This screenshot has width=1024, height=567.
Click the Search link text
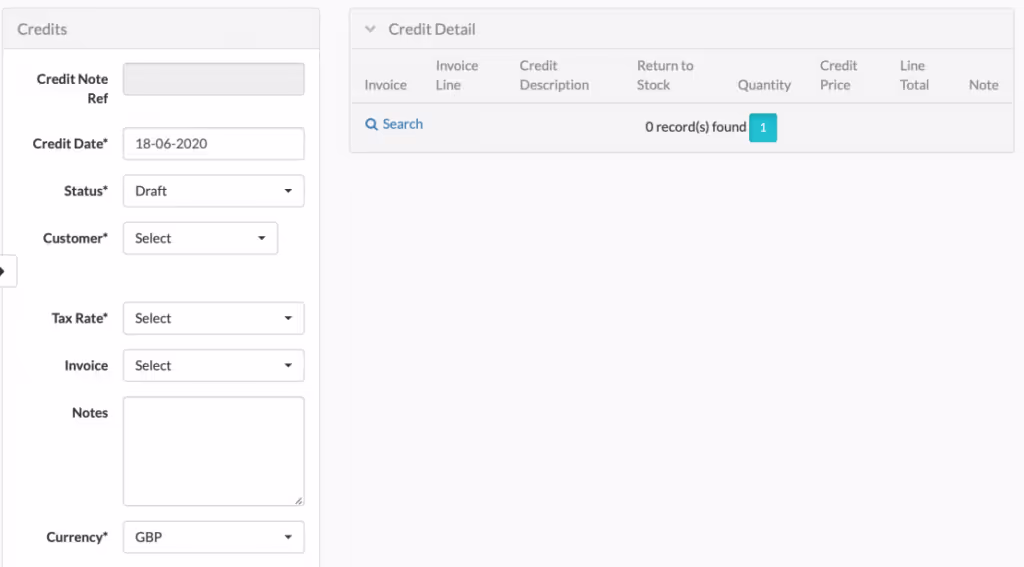(402, 124)
